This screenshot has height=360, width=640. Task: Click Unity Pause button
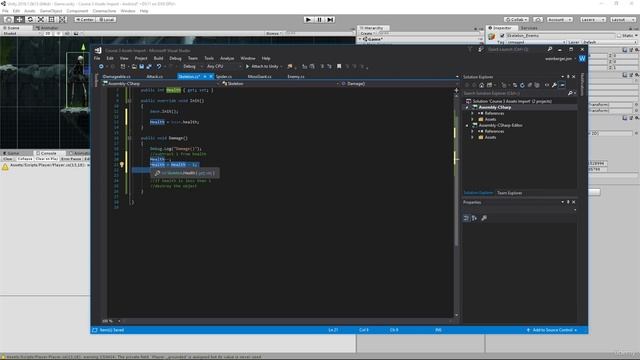pos(320,19)
